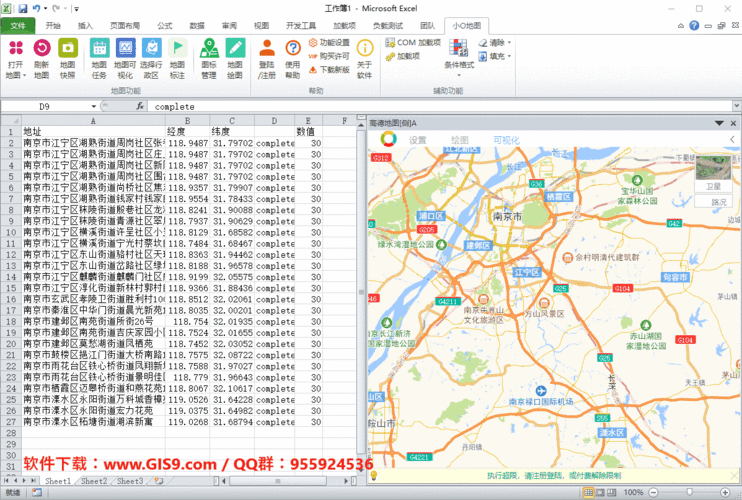Click the blue Excel help question icon
742x500 pixels.
(694, 26)
